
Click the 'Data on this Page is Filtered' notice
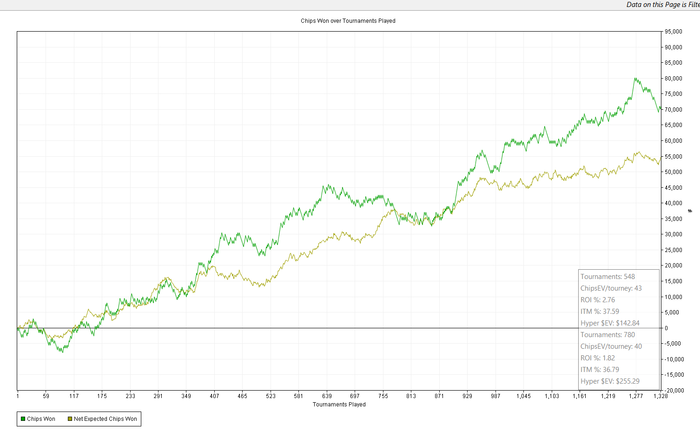click(x=663, y=4)
